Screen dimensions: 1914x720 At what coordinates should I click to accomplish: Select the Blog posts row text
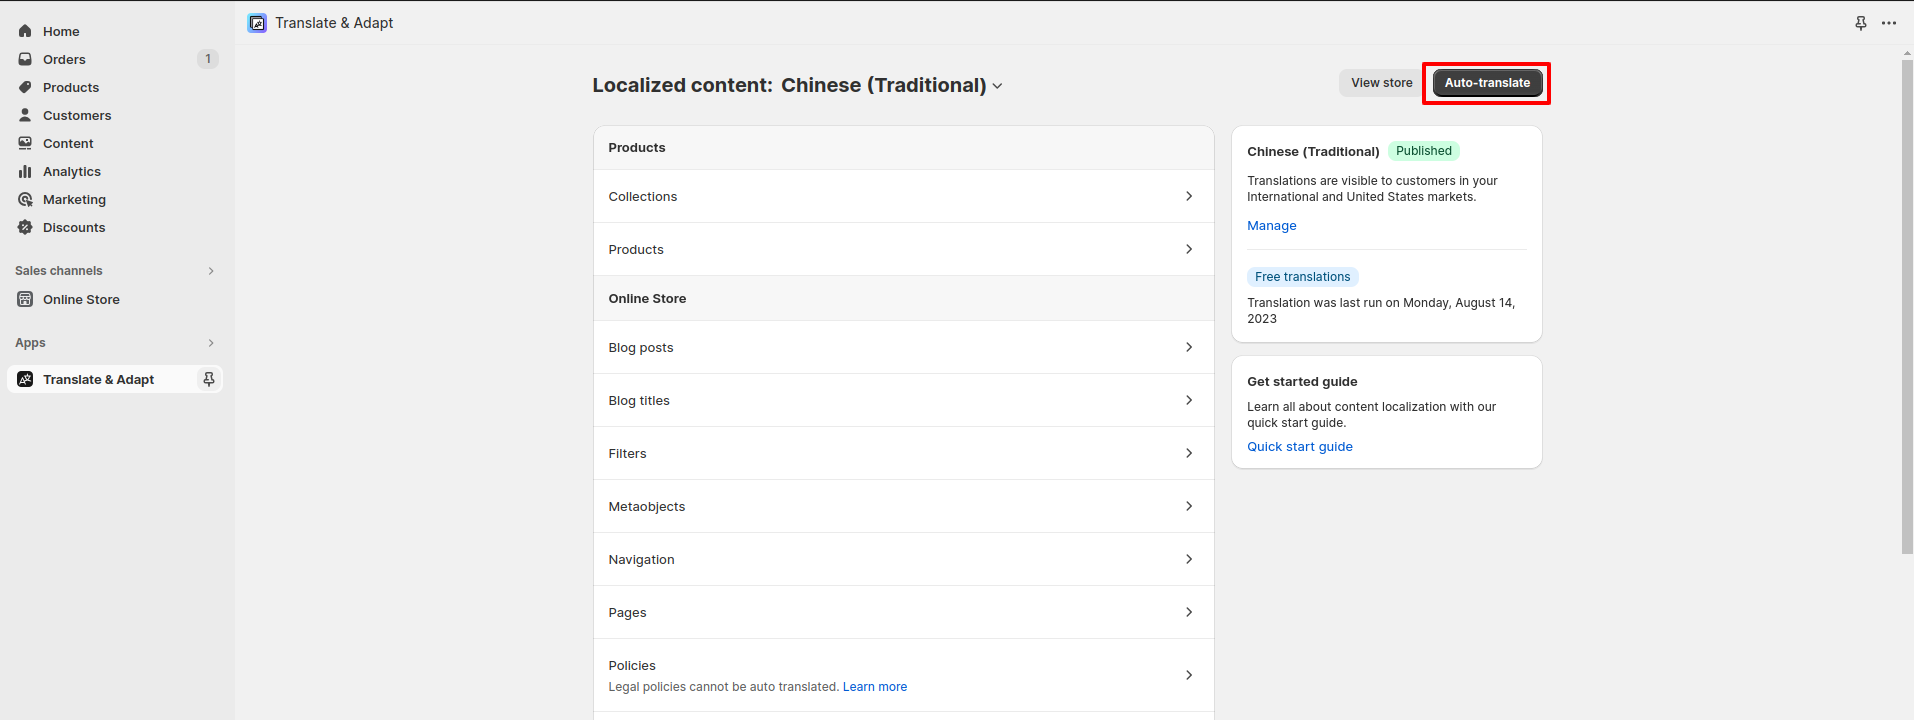click(x=641, y=348)
